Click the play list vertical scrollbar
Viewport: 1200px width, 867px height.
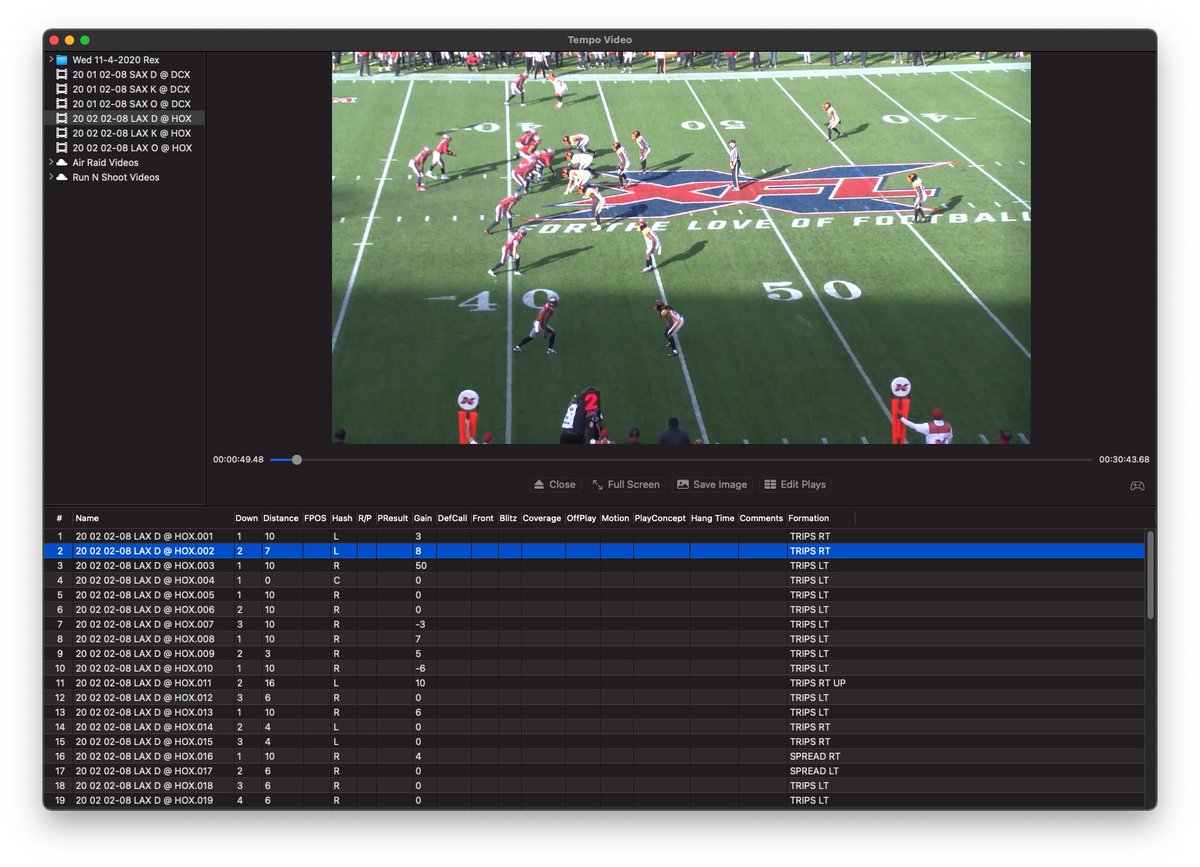point(1150,575)
